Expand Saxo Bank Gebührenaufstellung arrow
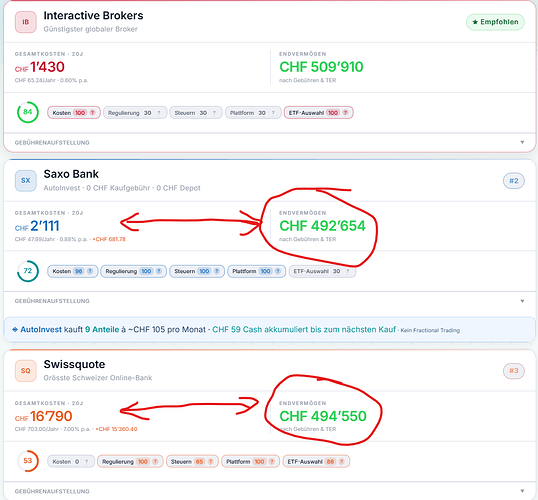This screenshot has height=500, width=538. click(x=522, y=301)
